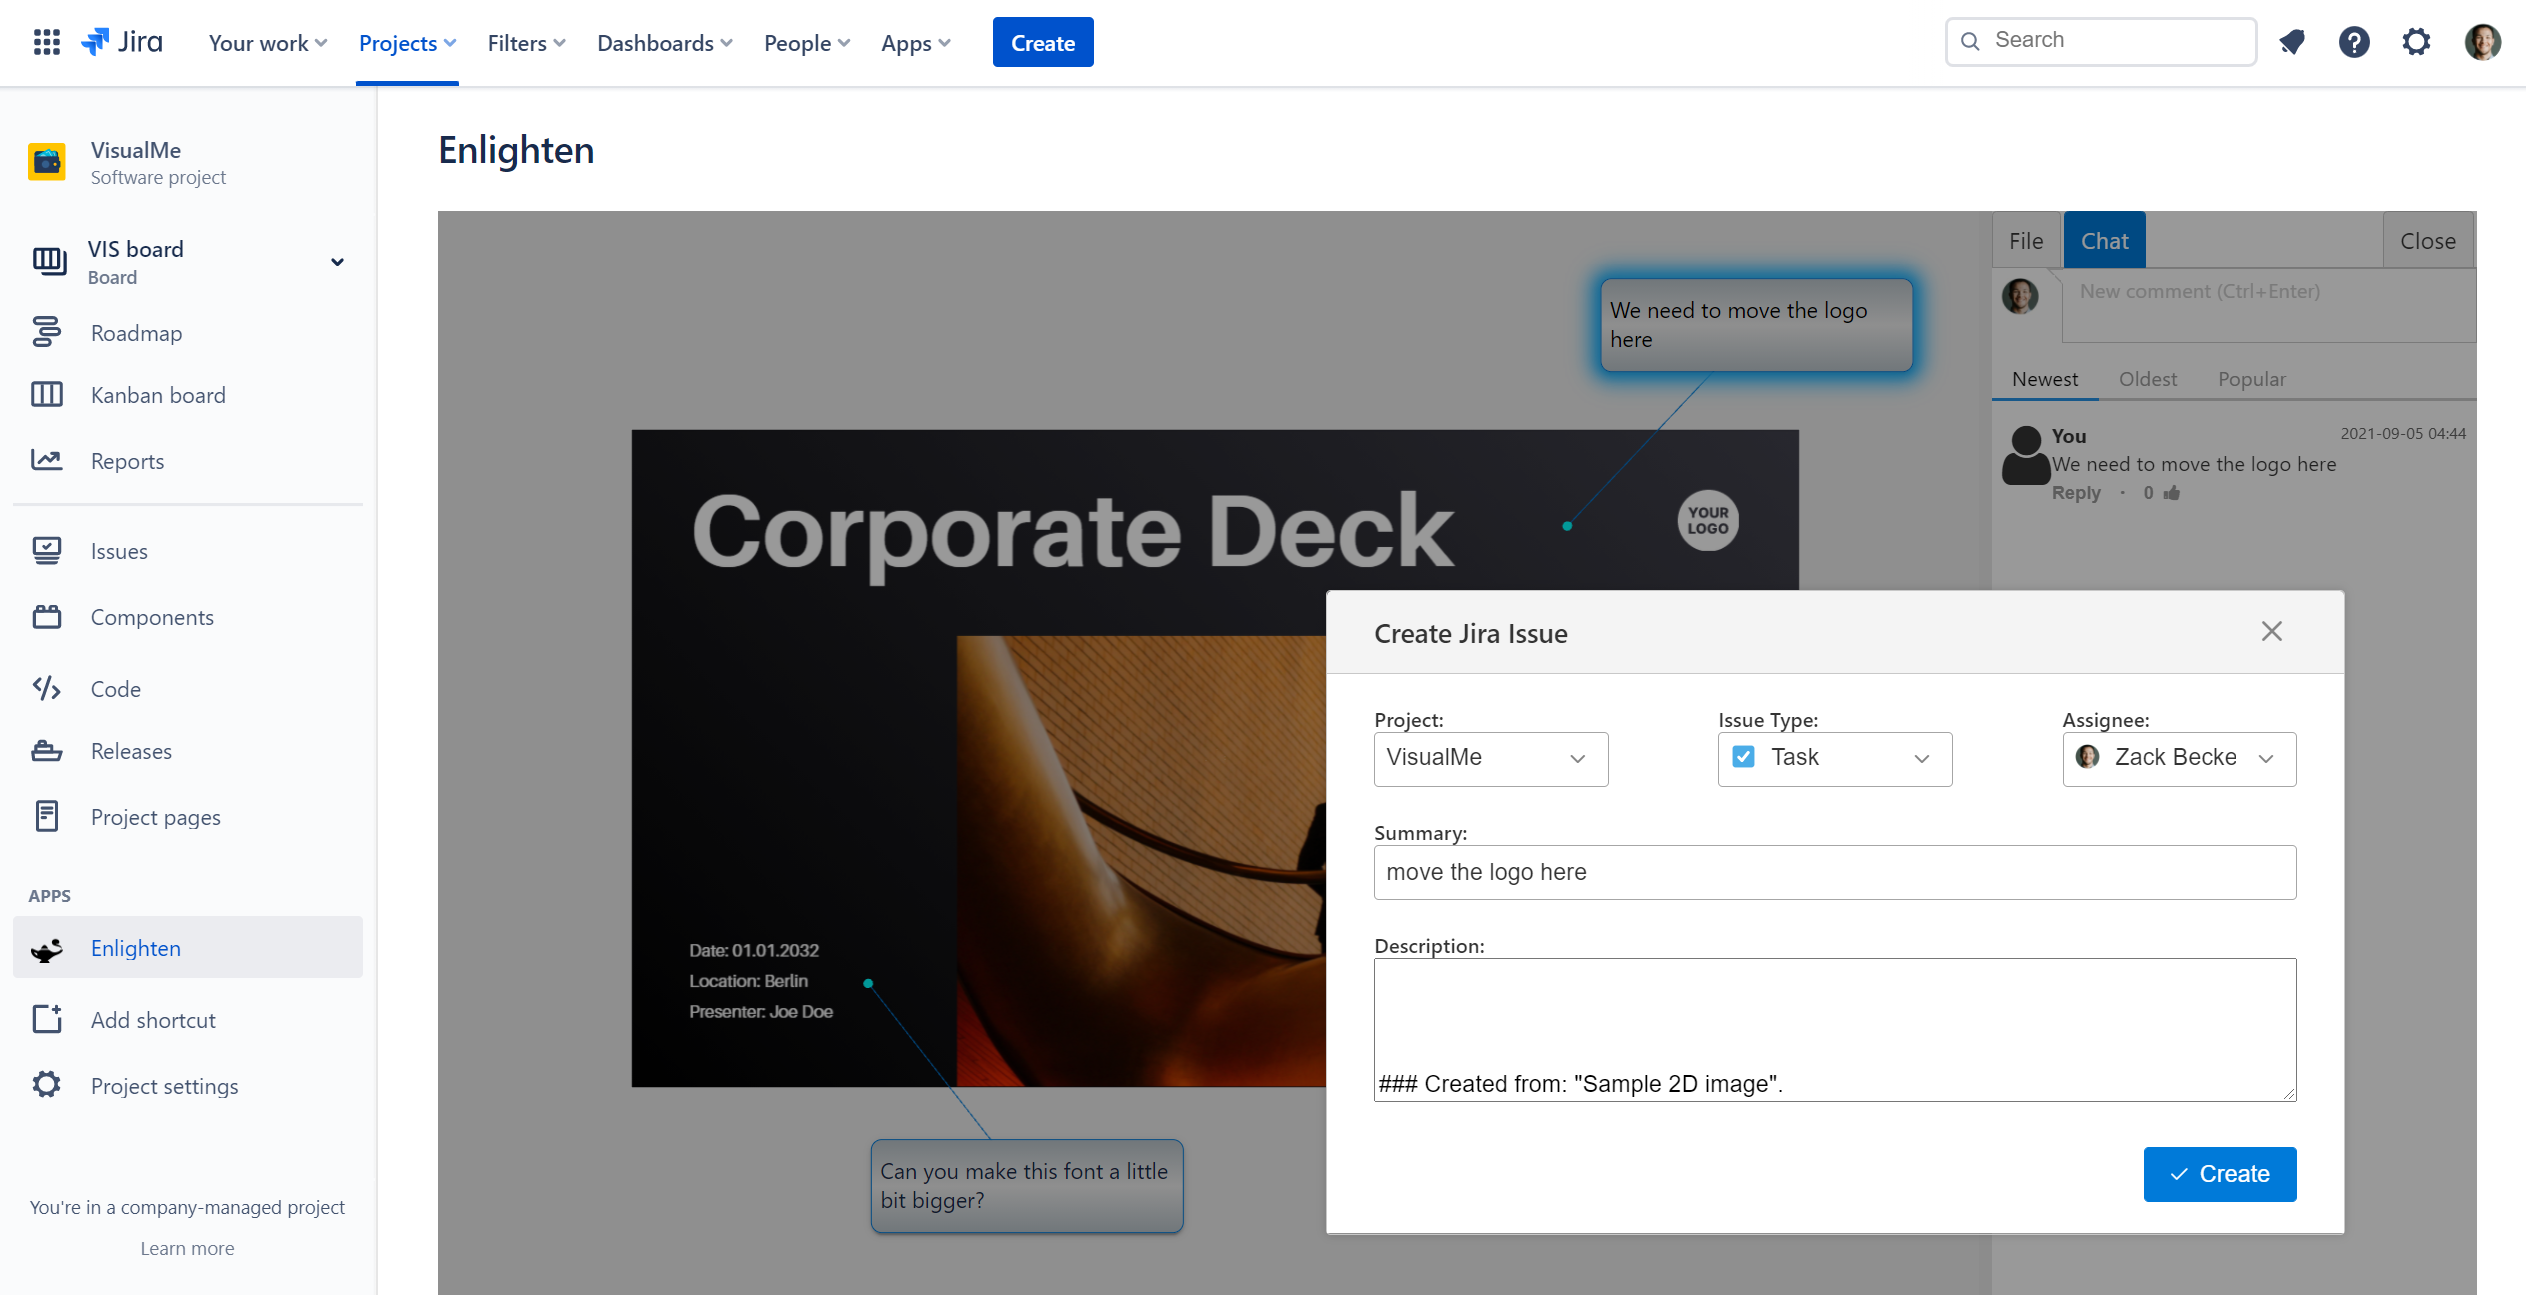Click the font-size comment annotation bubble

[1026, 1186]
